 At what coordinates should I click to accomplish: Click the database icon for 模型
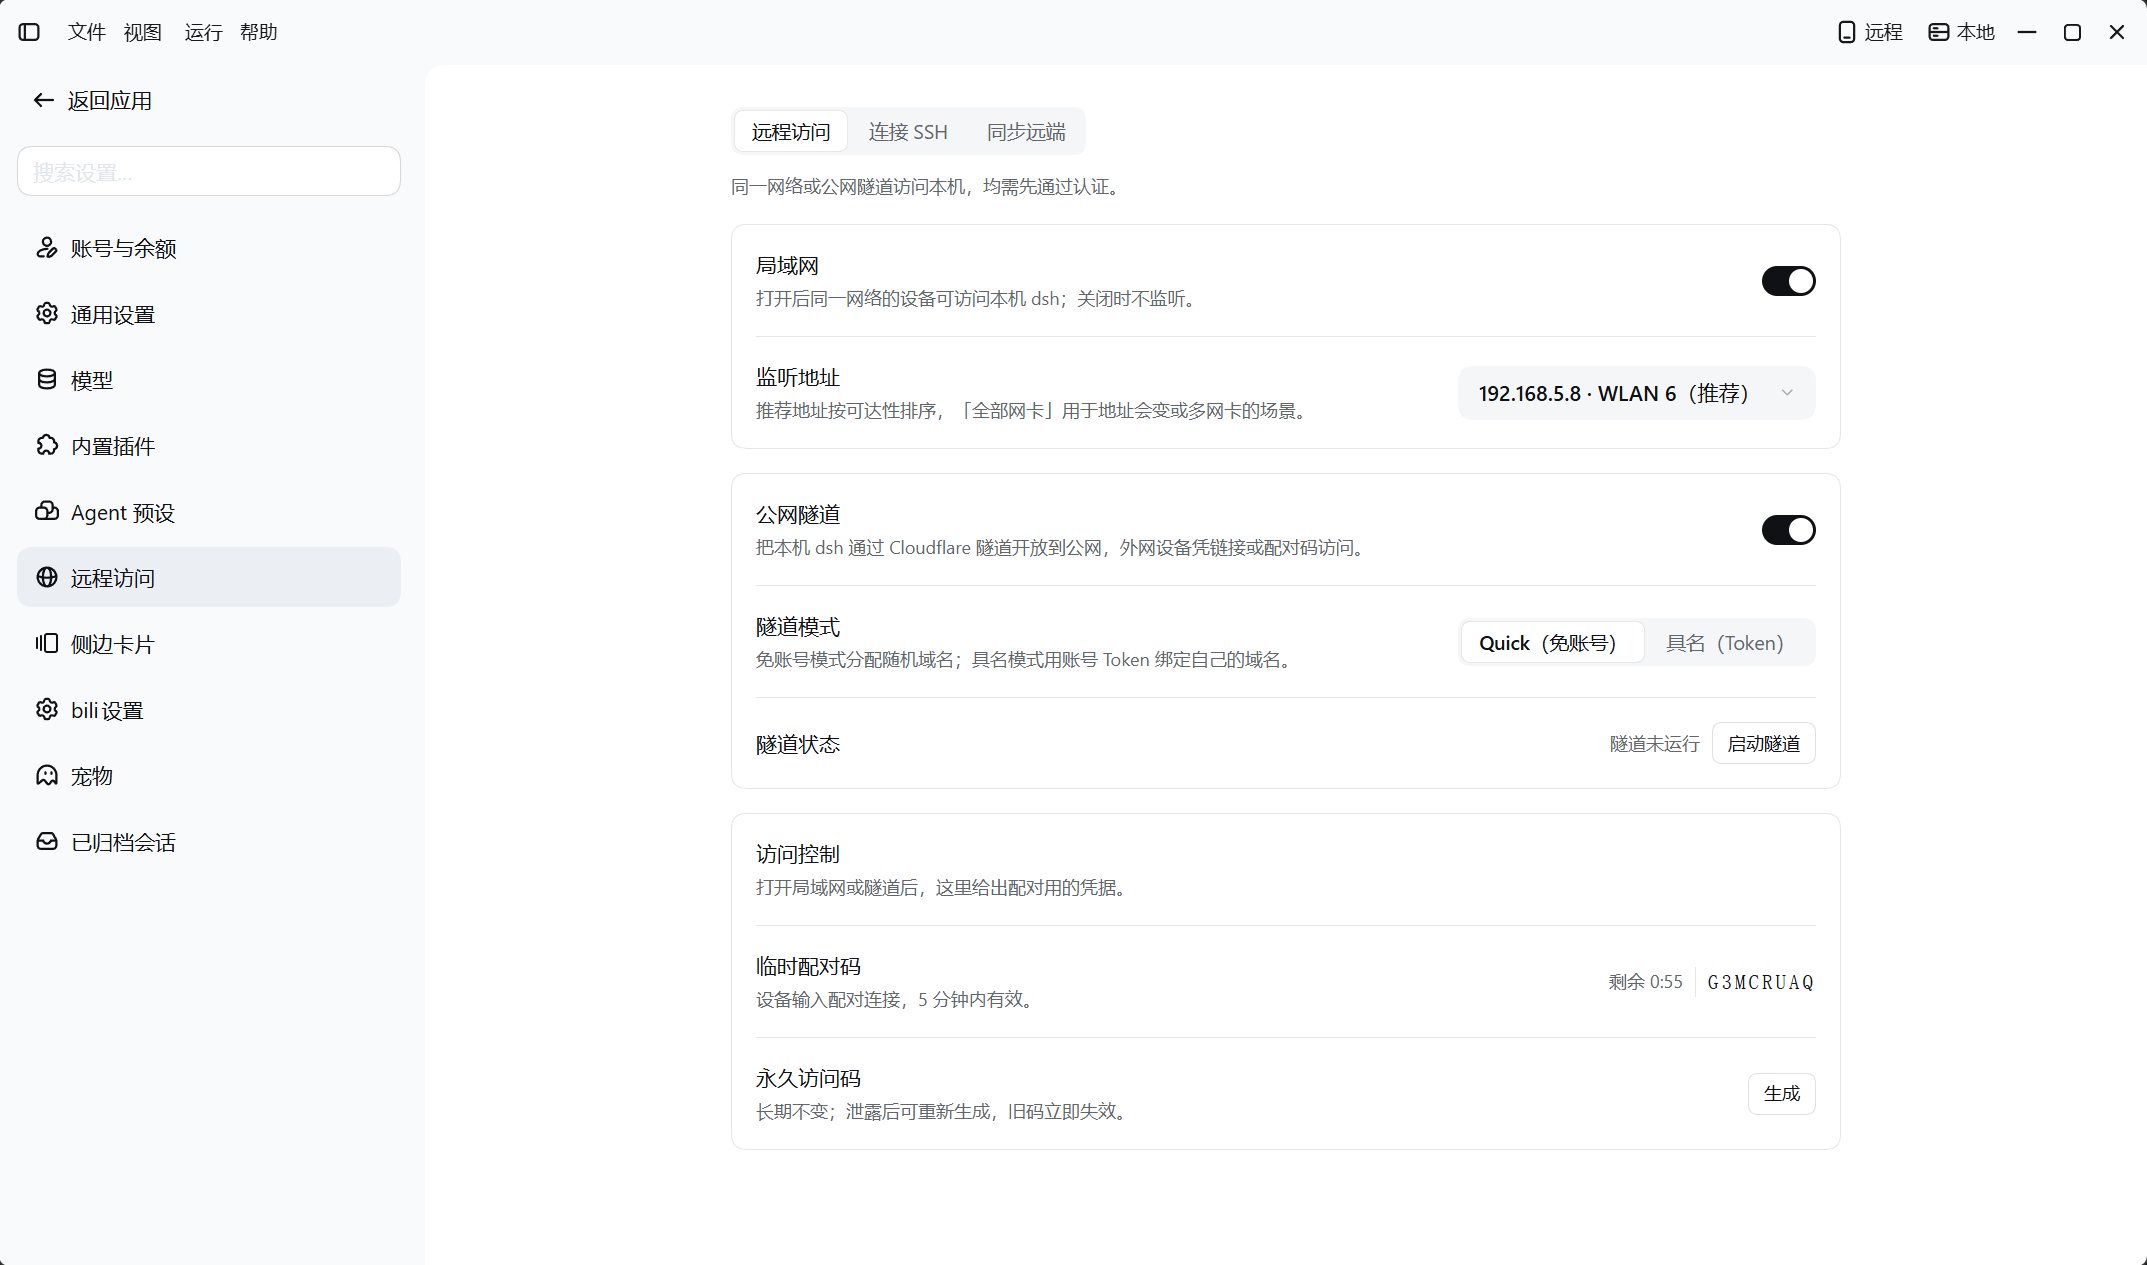coord(47,380)
